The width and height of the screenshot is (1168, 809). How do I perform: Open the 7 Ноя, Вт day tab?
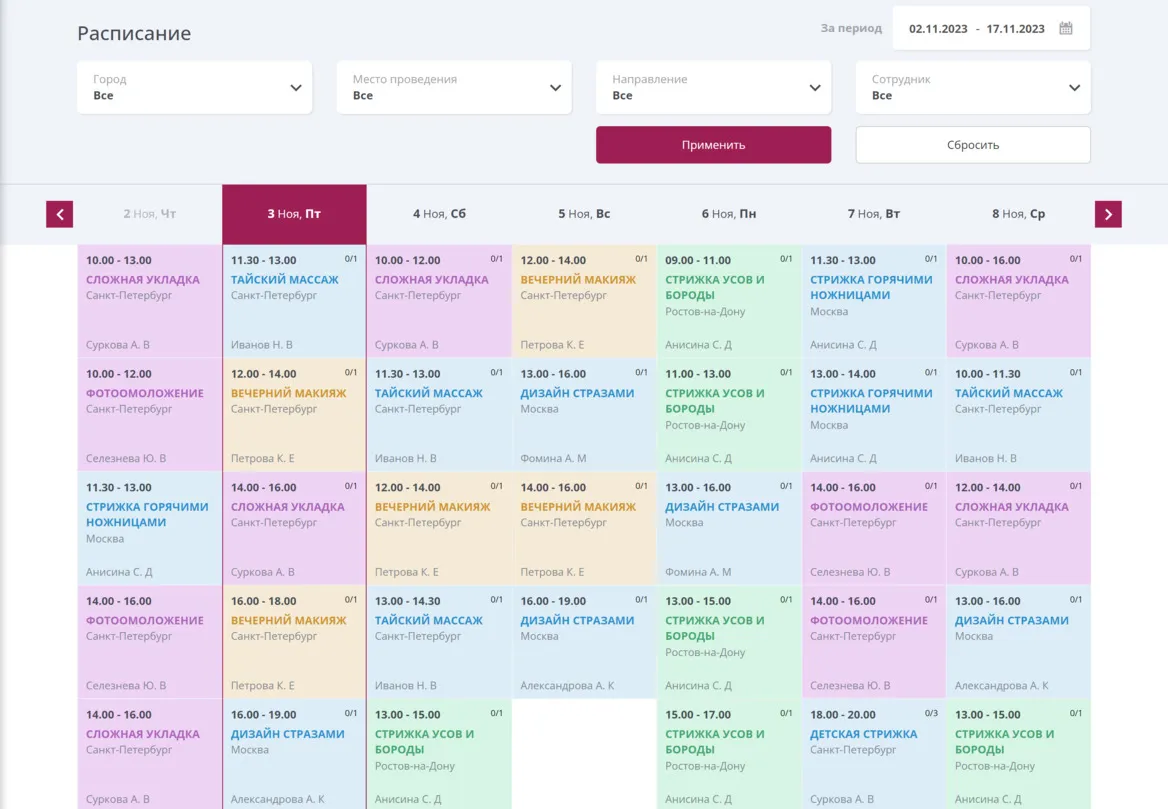click(x=874, y=214)
